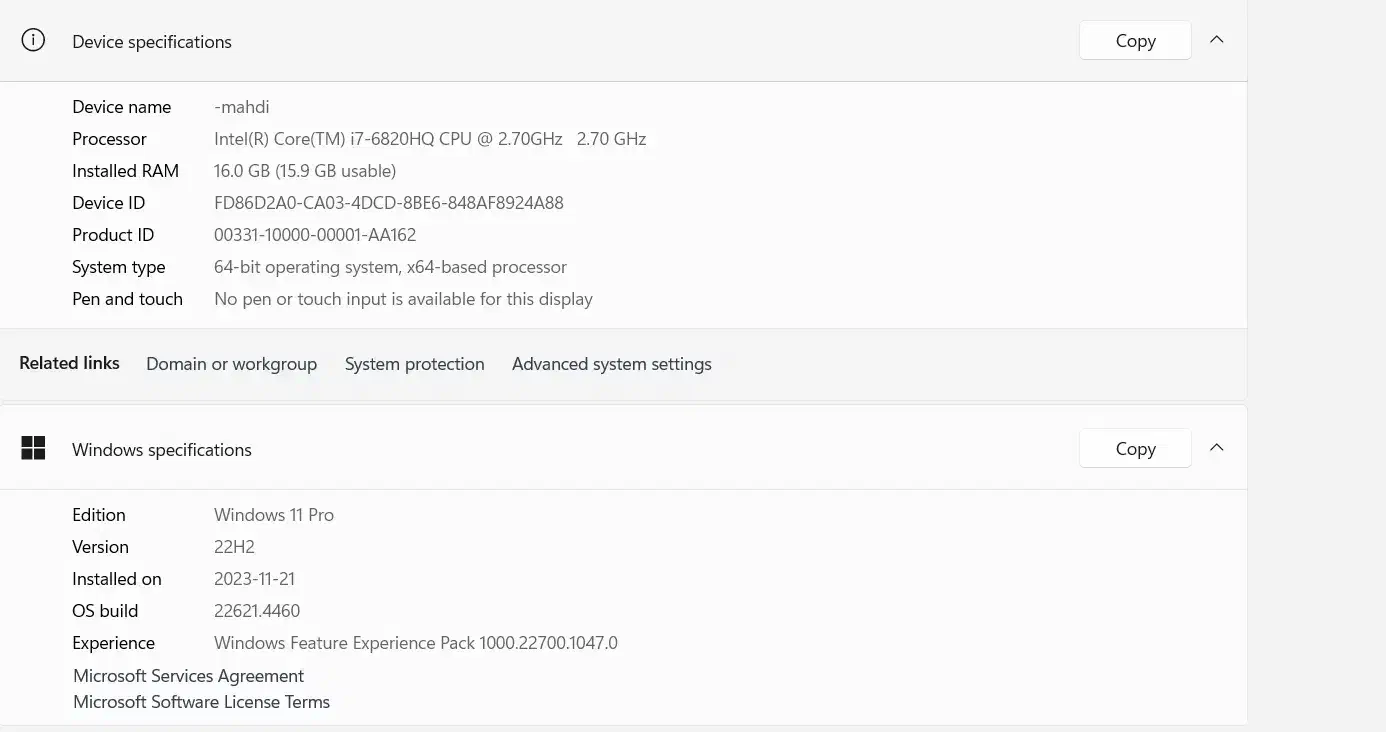This screenshot has height=732, width=1386.
Task: Click the Windows 11 Pro edition text
Action: click(273, 515)
